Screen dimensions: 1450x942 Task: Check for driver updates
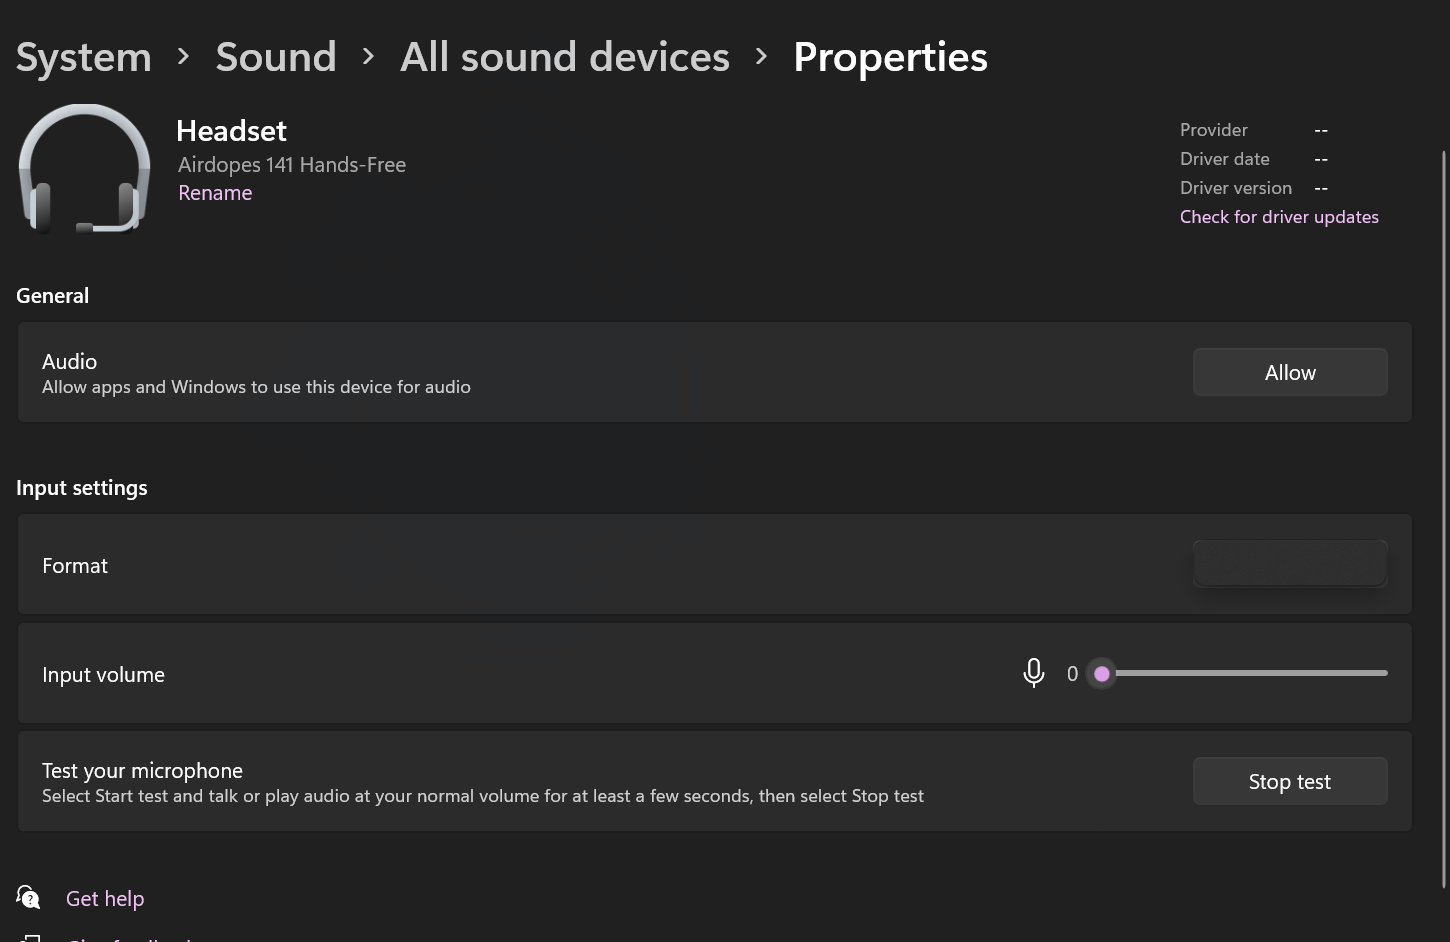[x=1279, y=217]
